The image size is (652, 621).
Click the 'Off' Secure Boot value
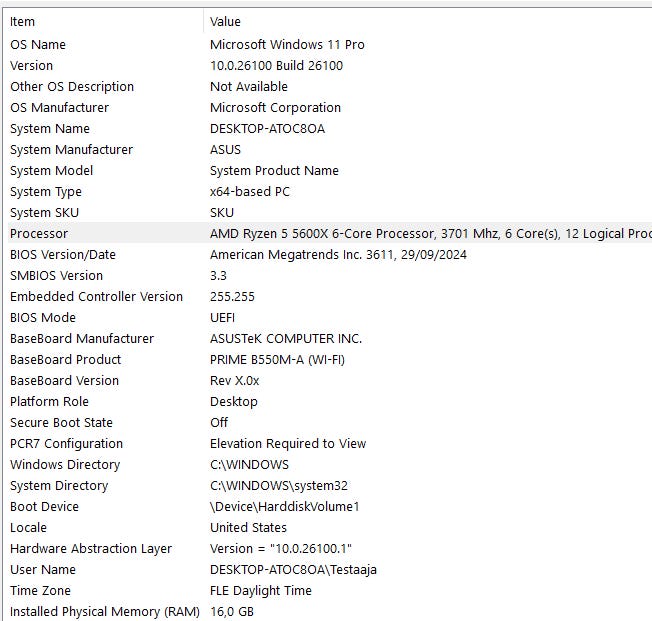pos(219,423)
